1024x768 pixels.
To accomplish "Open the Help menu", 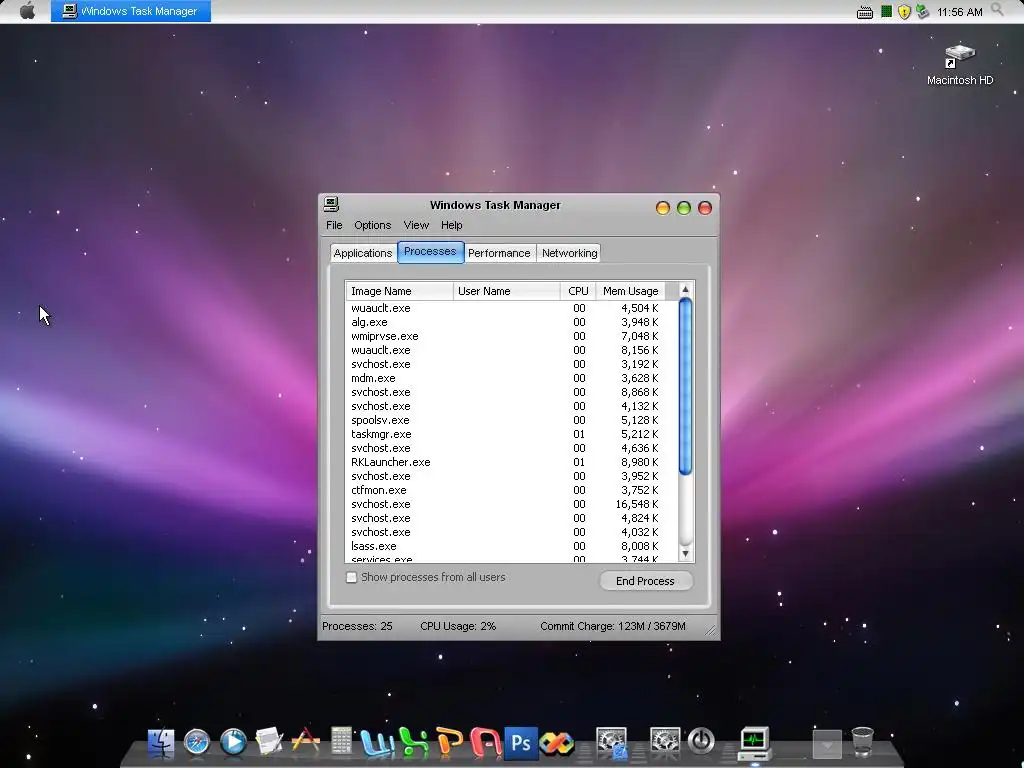I will 451,225.
